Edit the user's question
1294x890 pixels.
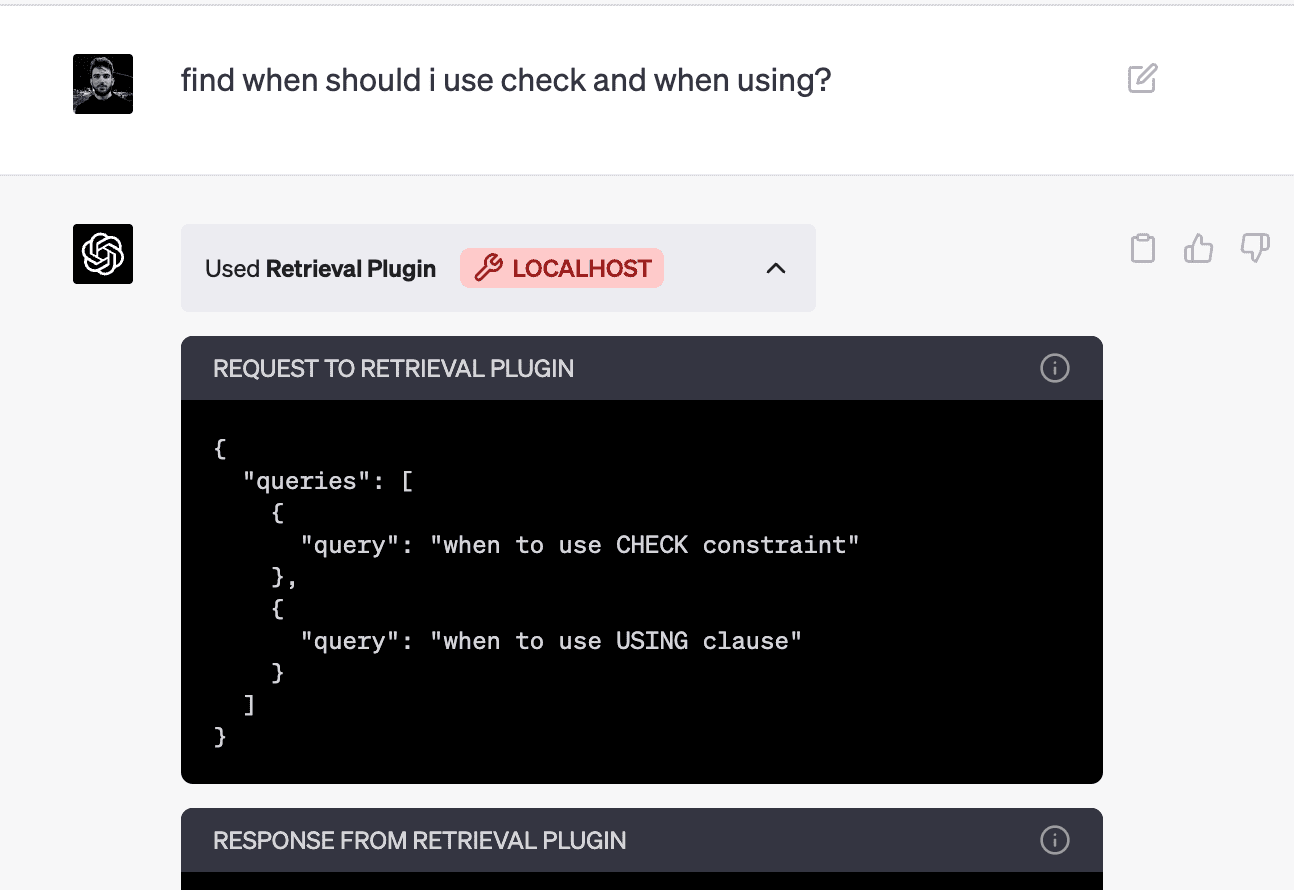pos(1142,78)
